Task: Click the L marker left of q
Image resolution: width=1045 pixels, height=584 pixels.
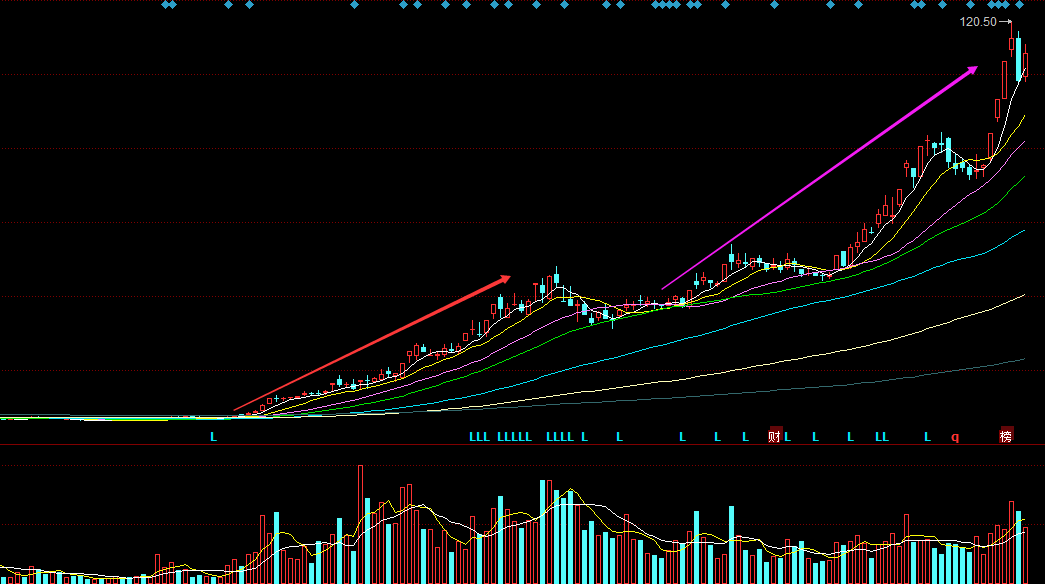Action: [x=927, y=437]
